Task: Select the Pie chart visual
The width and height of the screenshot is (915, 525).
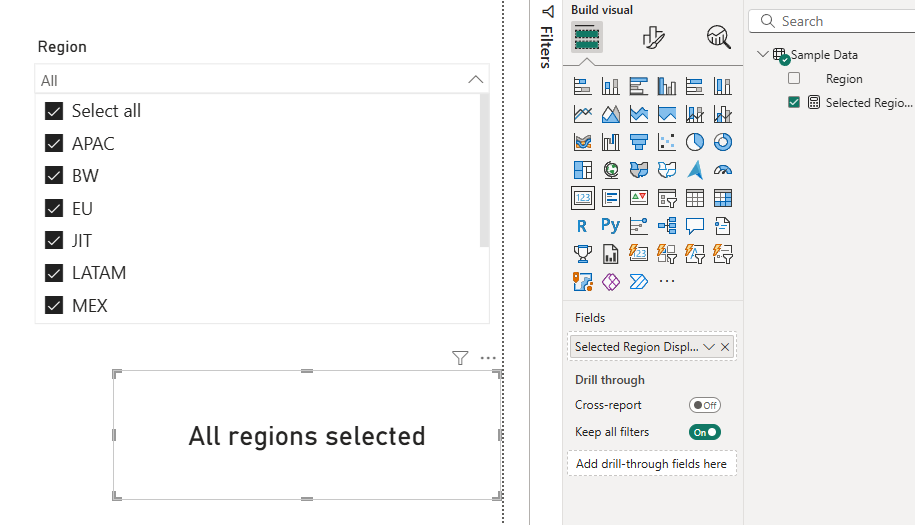Action: point(694,142)
